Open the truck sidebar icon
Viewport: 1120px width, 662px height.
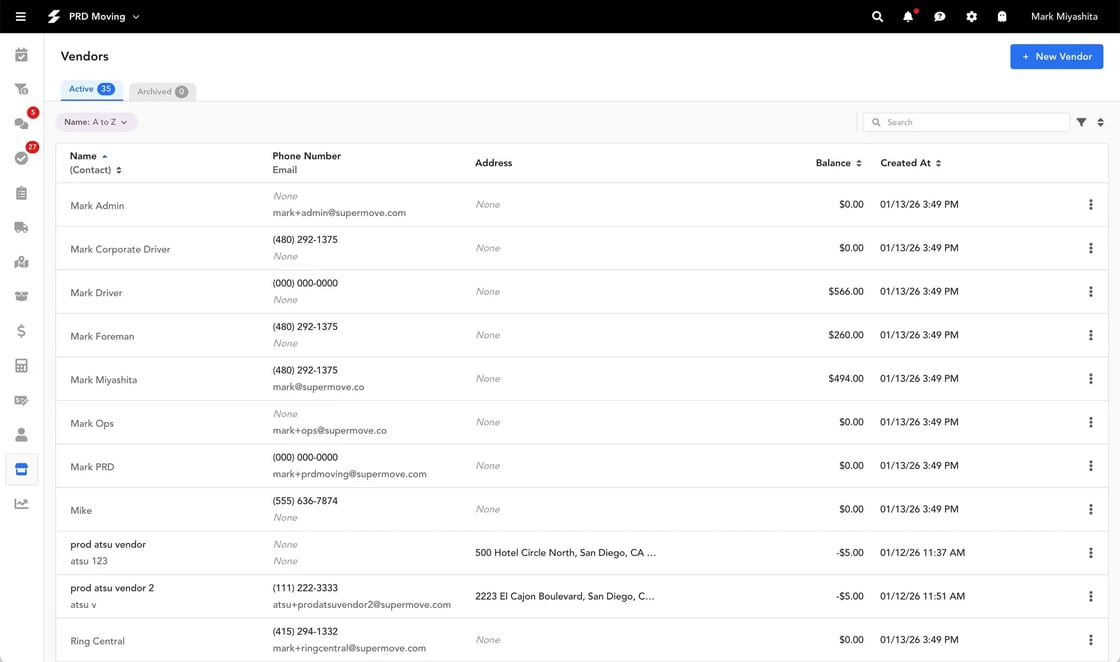tap(21, 227)
